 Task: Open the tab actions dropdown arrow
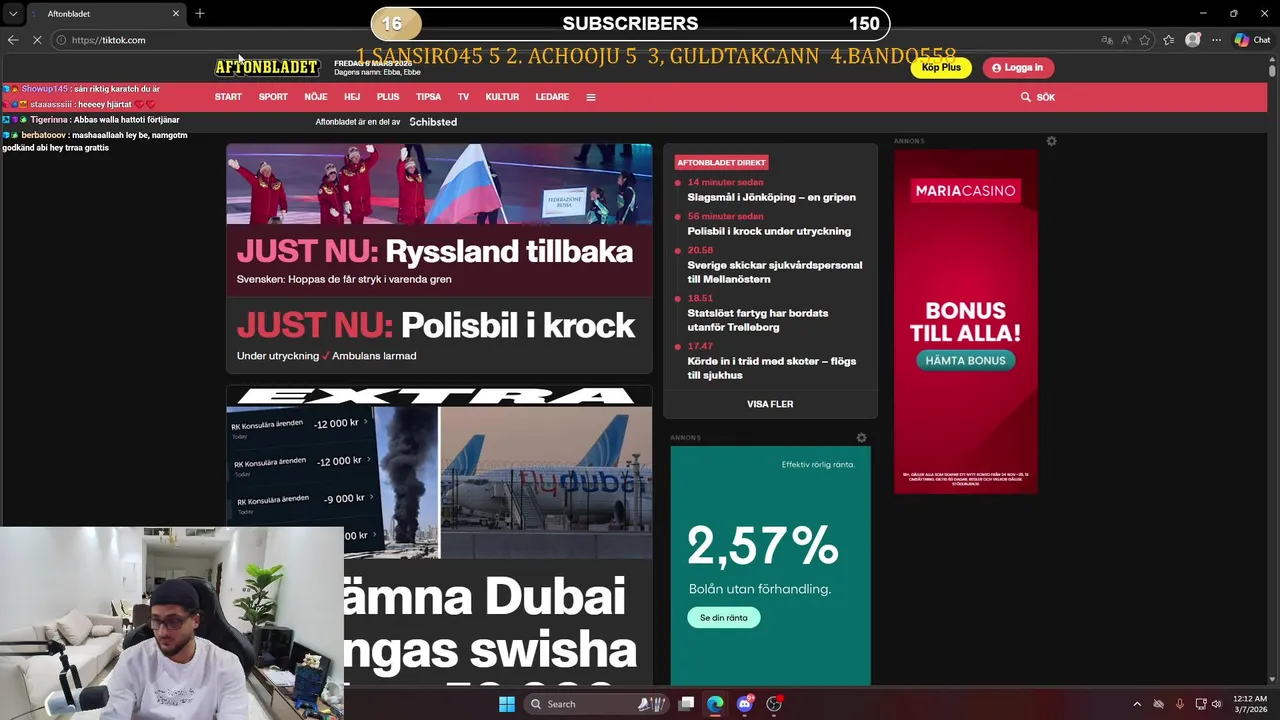(x=12, y=13)
